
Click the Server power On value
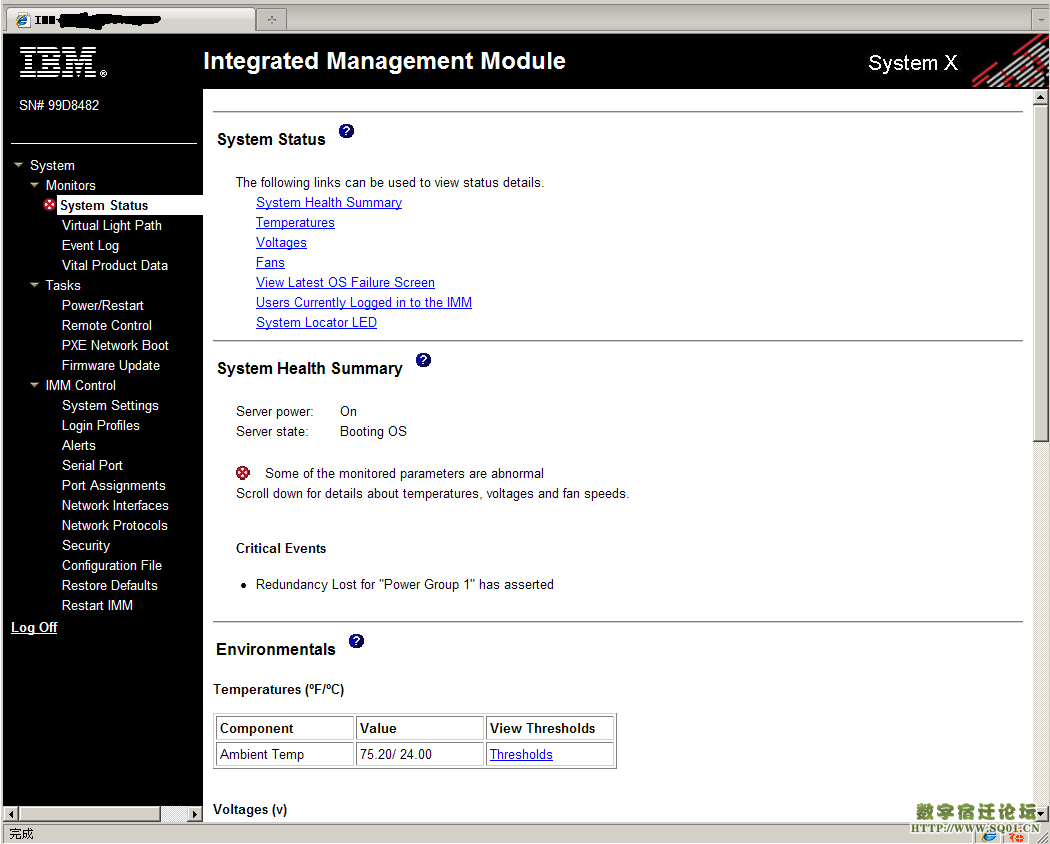click(348, 411)
